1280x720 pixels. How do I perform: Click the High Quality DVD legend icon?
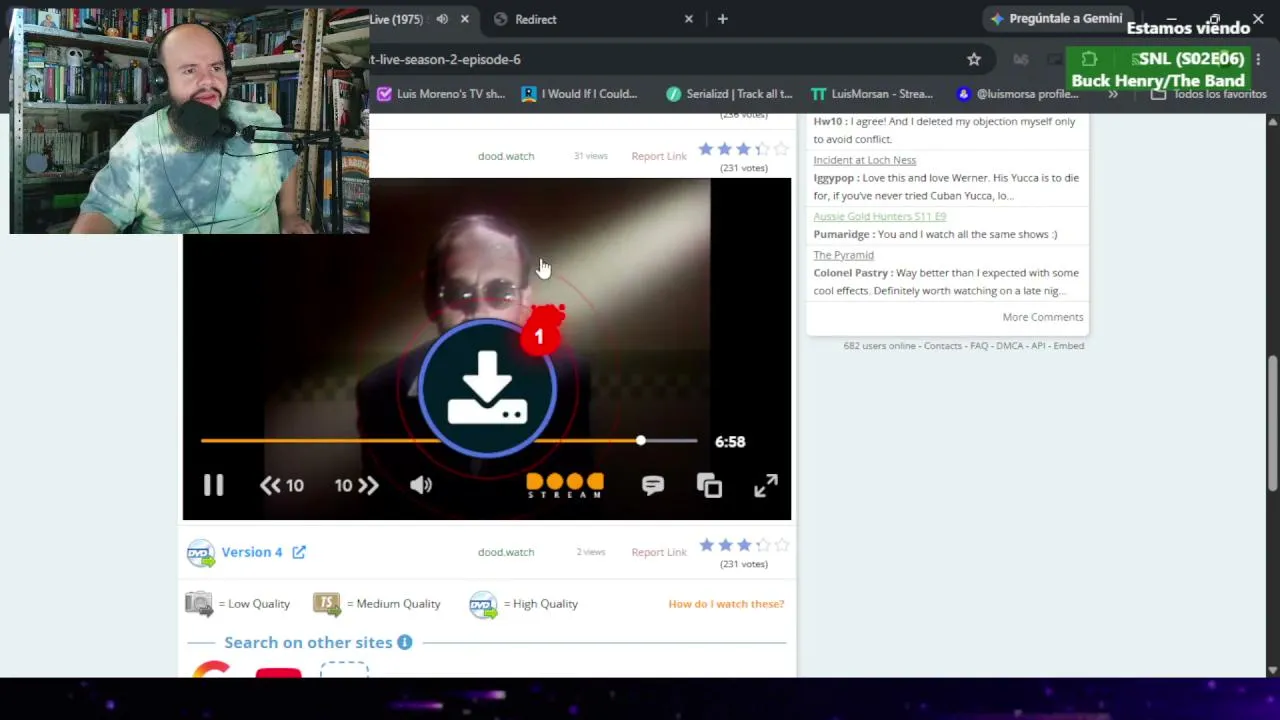click(483, 604)
